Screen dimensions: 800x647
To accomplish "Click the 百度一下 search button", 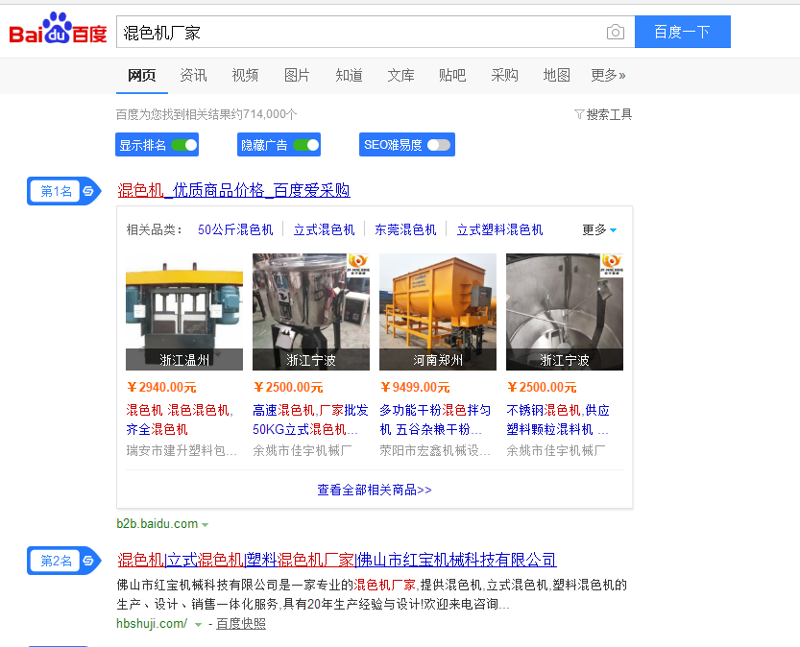I will click(683, 32).
